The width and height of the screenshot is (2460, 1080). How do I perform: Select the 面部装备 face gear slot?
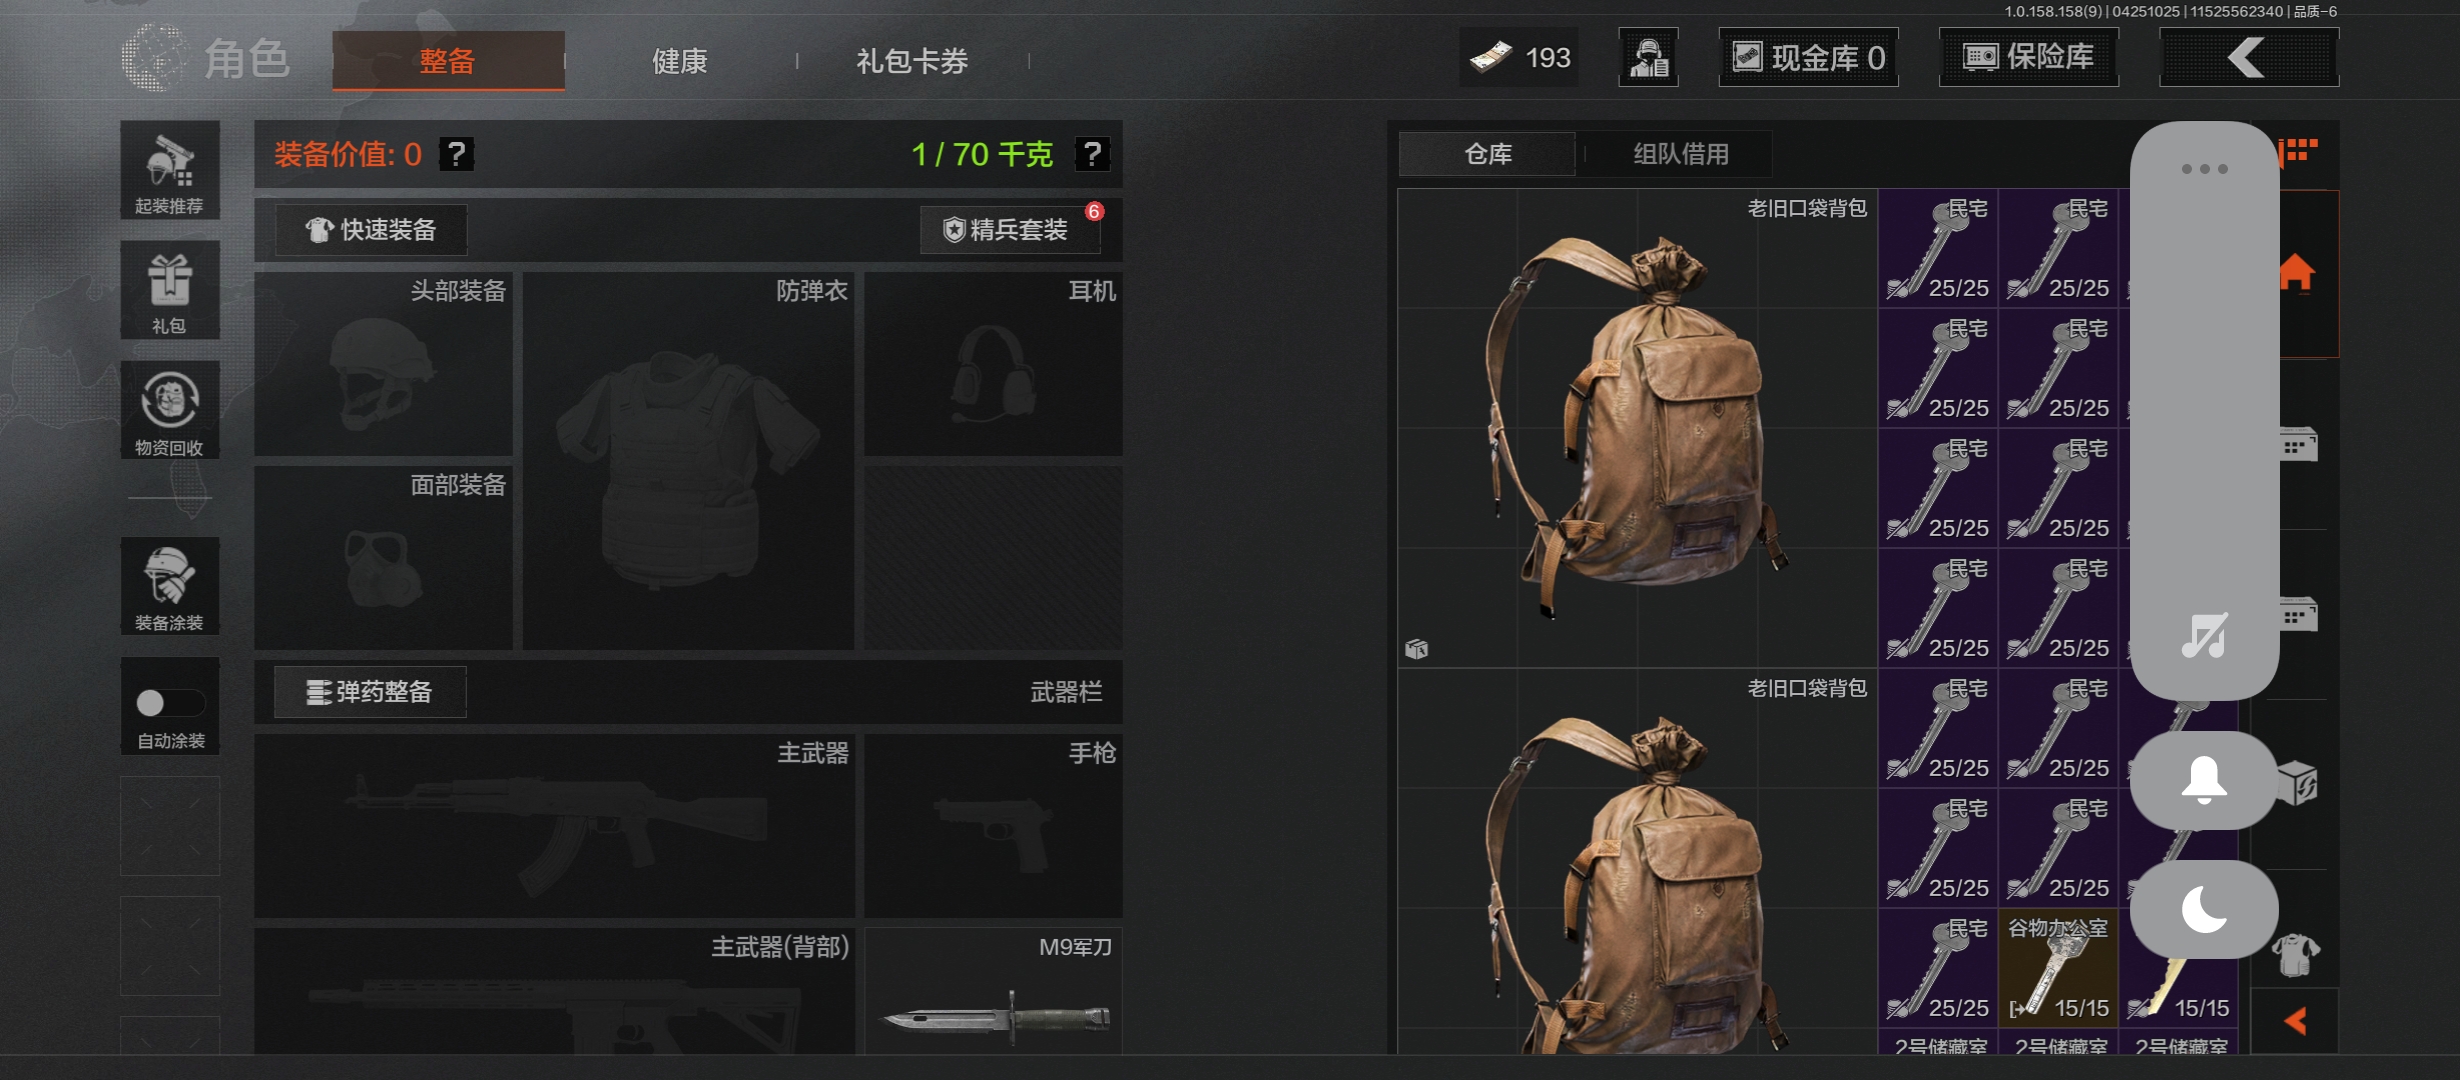click(384, 558)
